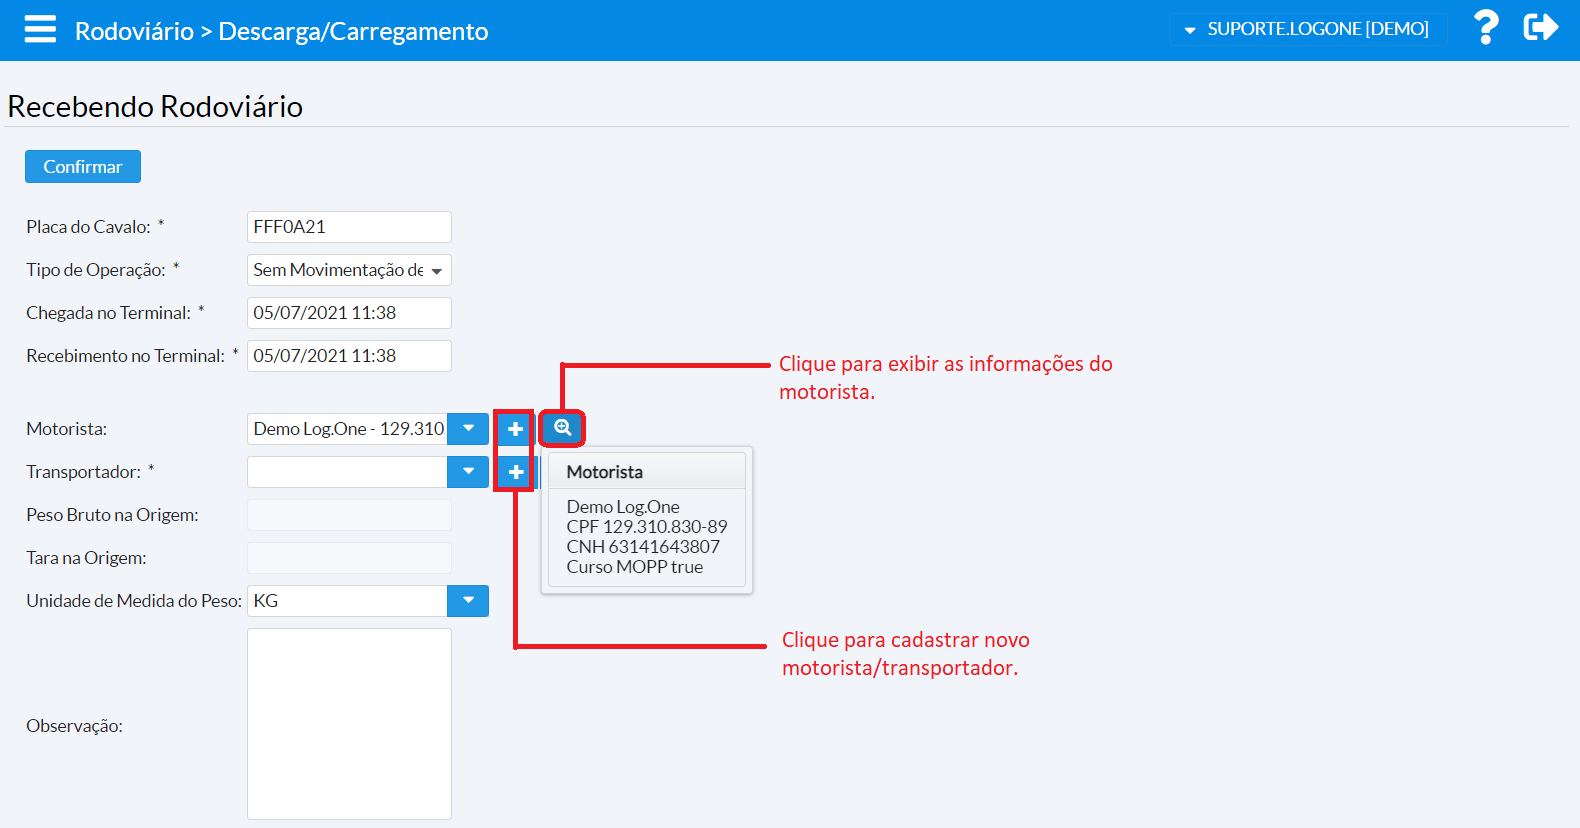Click the help question mark icon
1580x828 pixels.
[1486, 28]
